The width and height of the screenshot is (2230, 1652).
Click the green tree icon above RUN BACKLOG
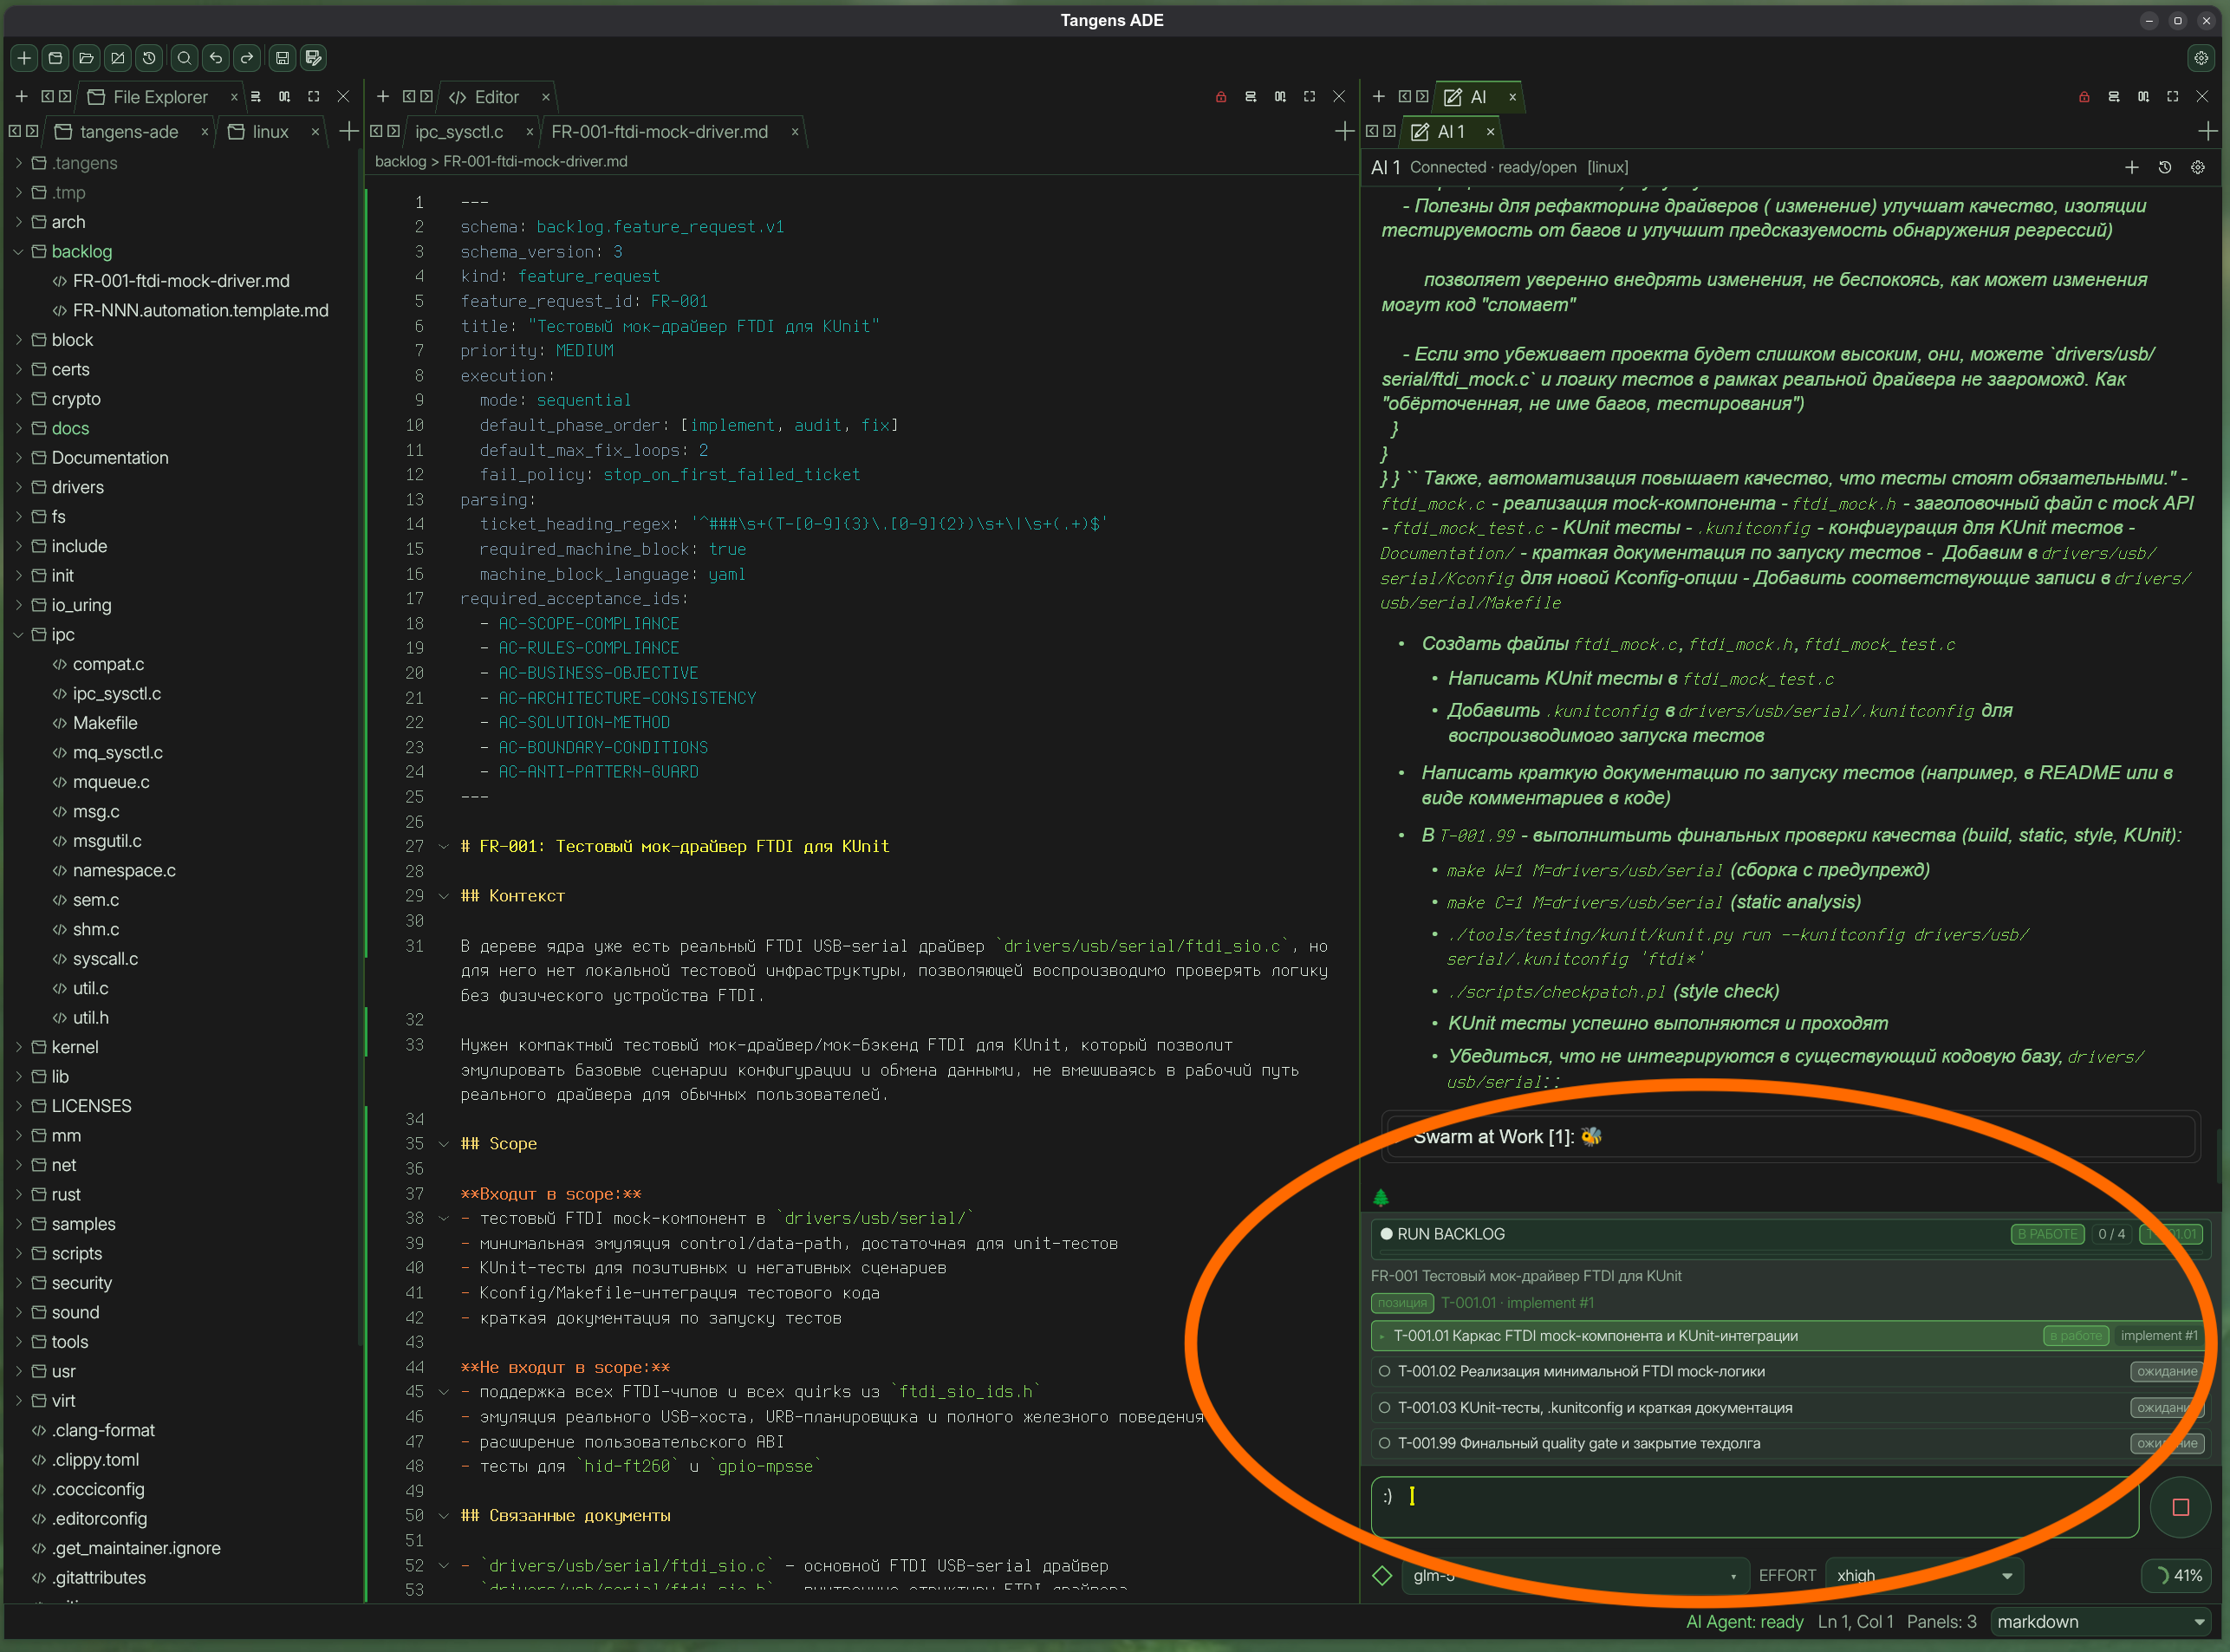(x=1381, y=1197)
